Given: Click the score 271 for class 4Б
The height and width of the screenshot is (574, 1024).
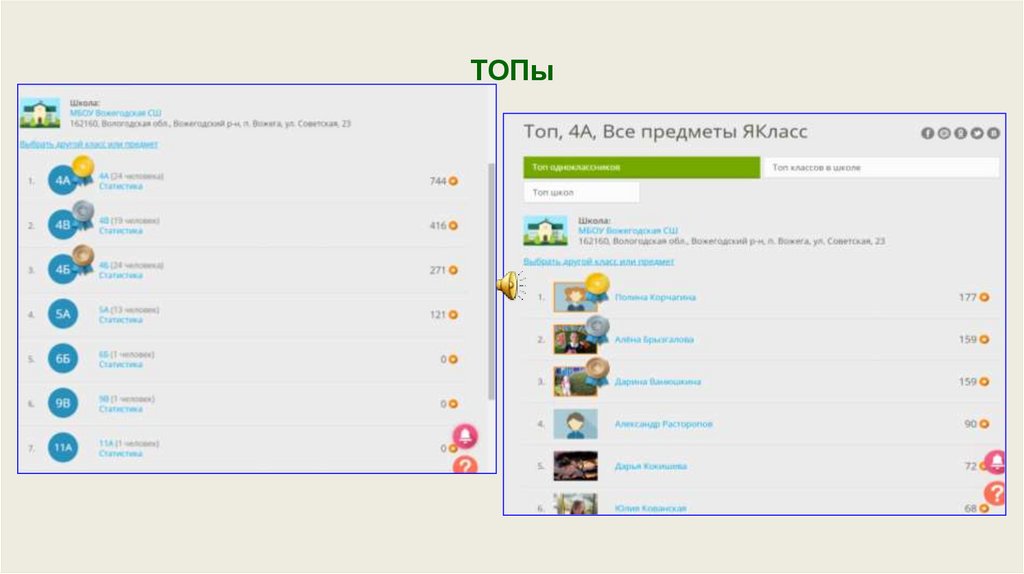Looking at the screenshot, I should point(438,270).
